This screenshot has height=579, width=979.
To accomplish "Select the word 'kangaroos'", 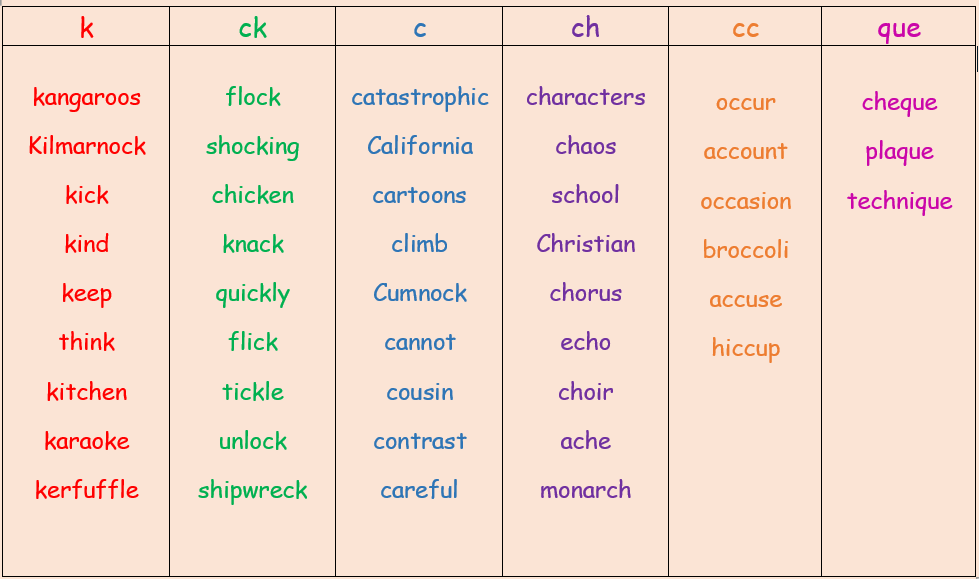I will pos(87,98).
